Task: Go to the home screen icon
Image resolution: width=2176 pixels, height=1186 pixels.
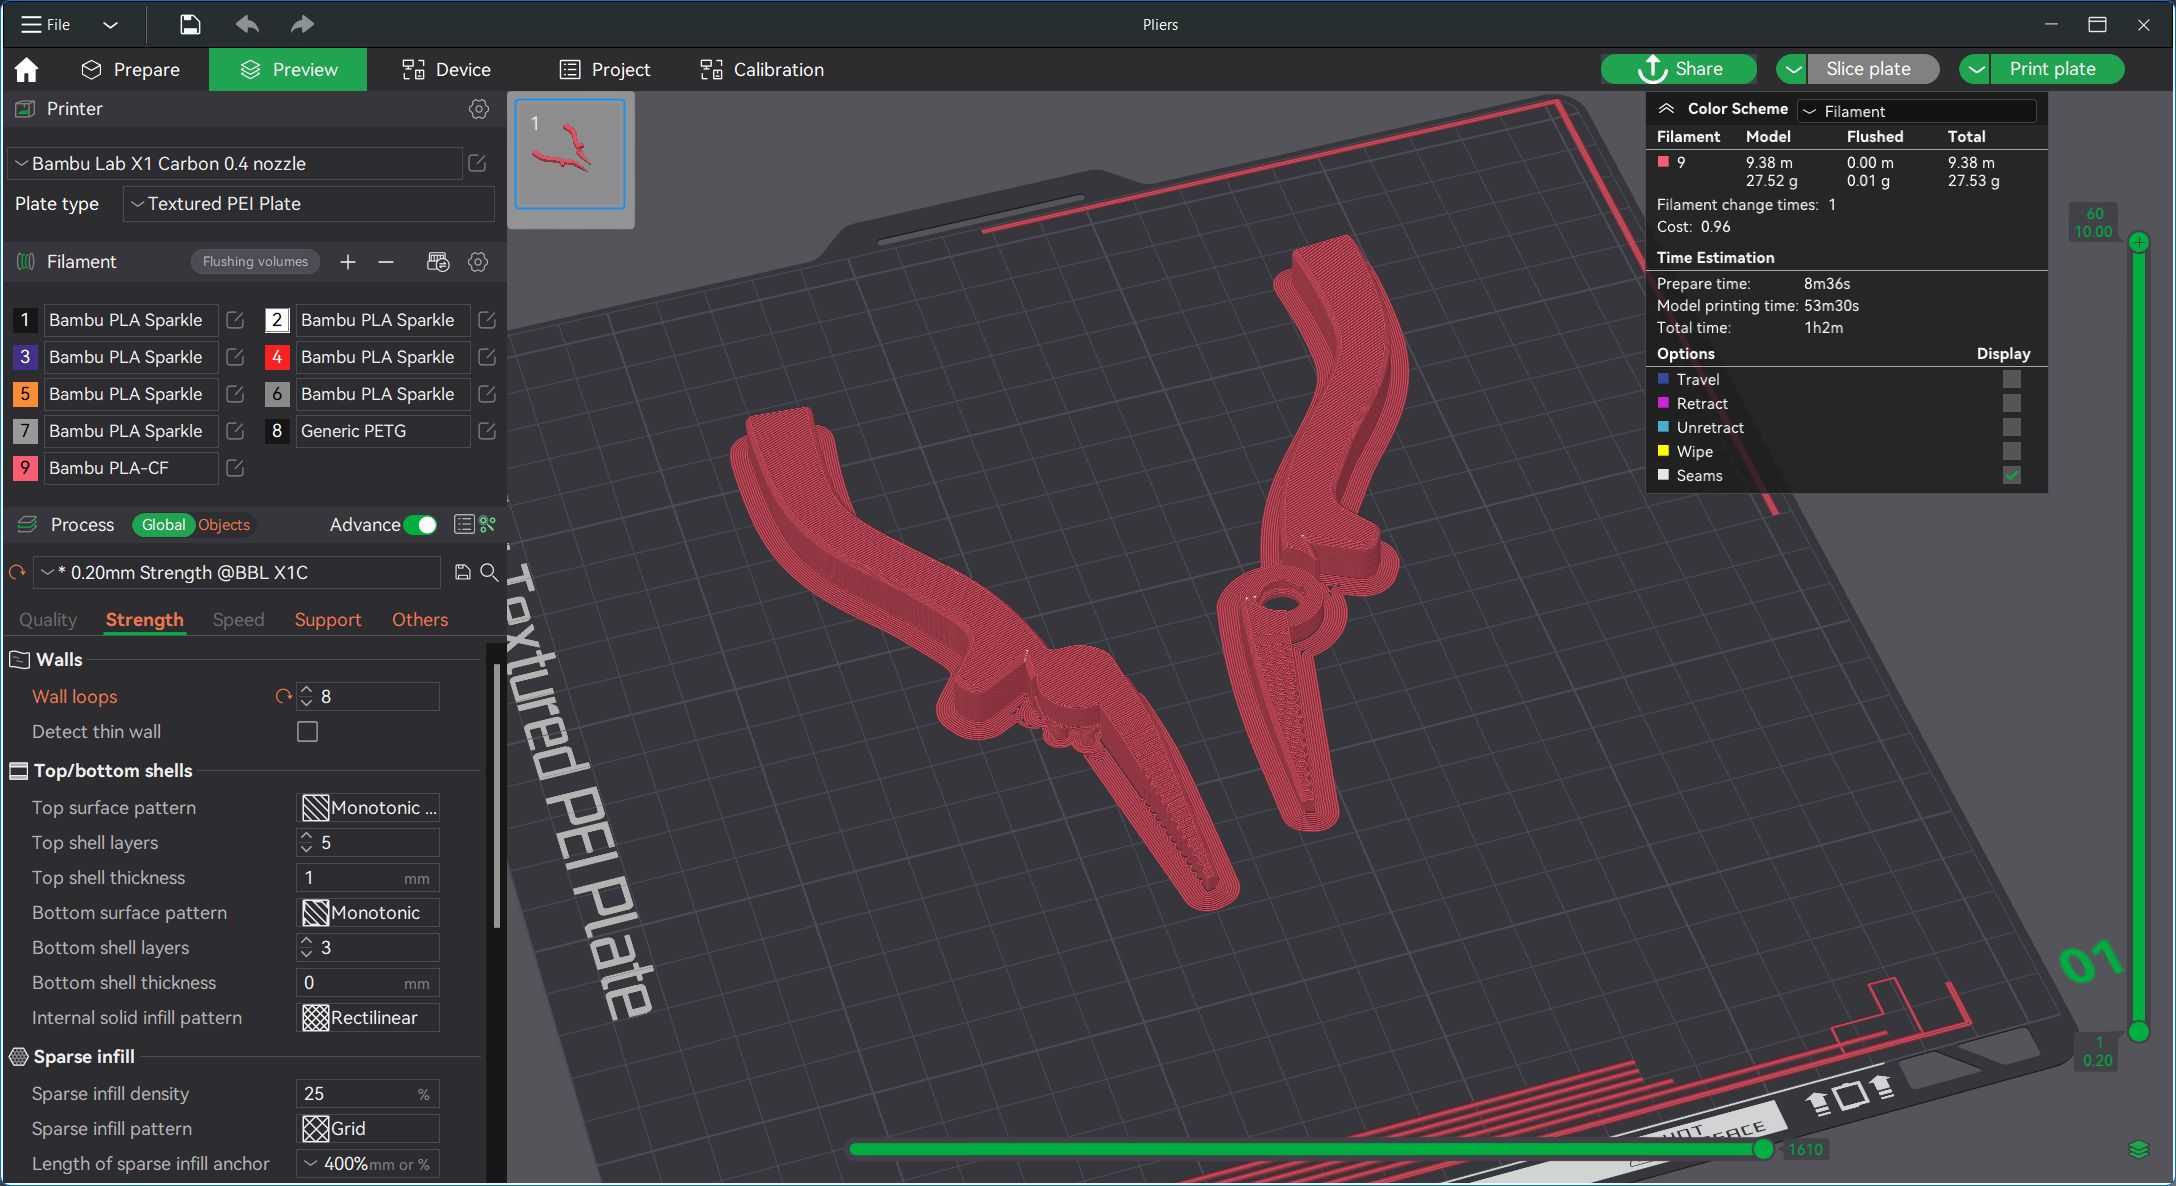Action: pyautogui.click(x=27, y=69)
